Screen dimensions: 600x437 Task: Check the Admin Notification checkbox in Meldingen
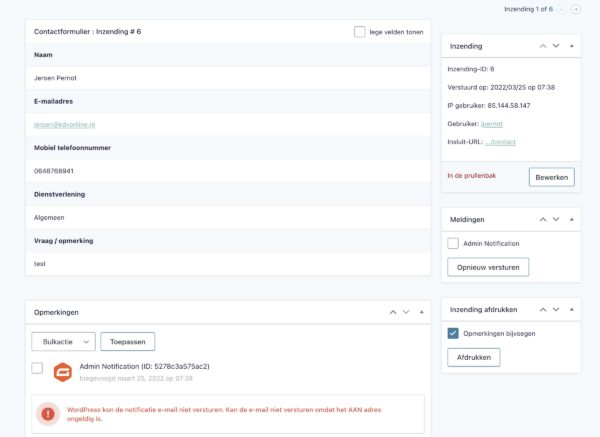(453, 243)
